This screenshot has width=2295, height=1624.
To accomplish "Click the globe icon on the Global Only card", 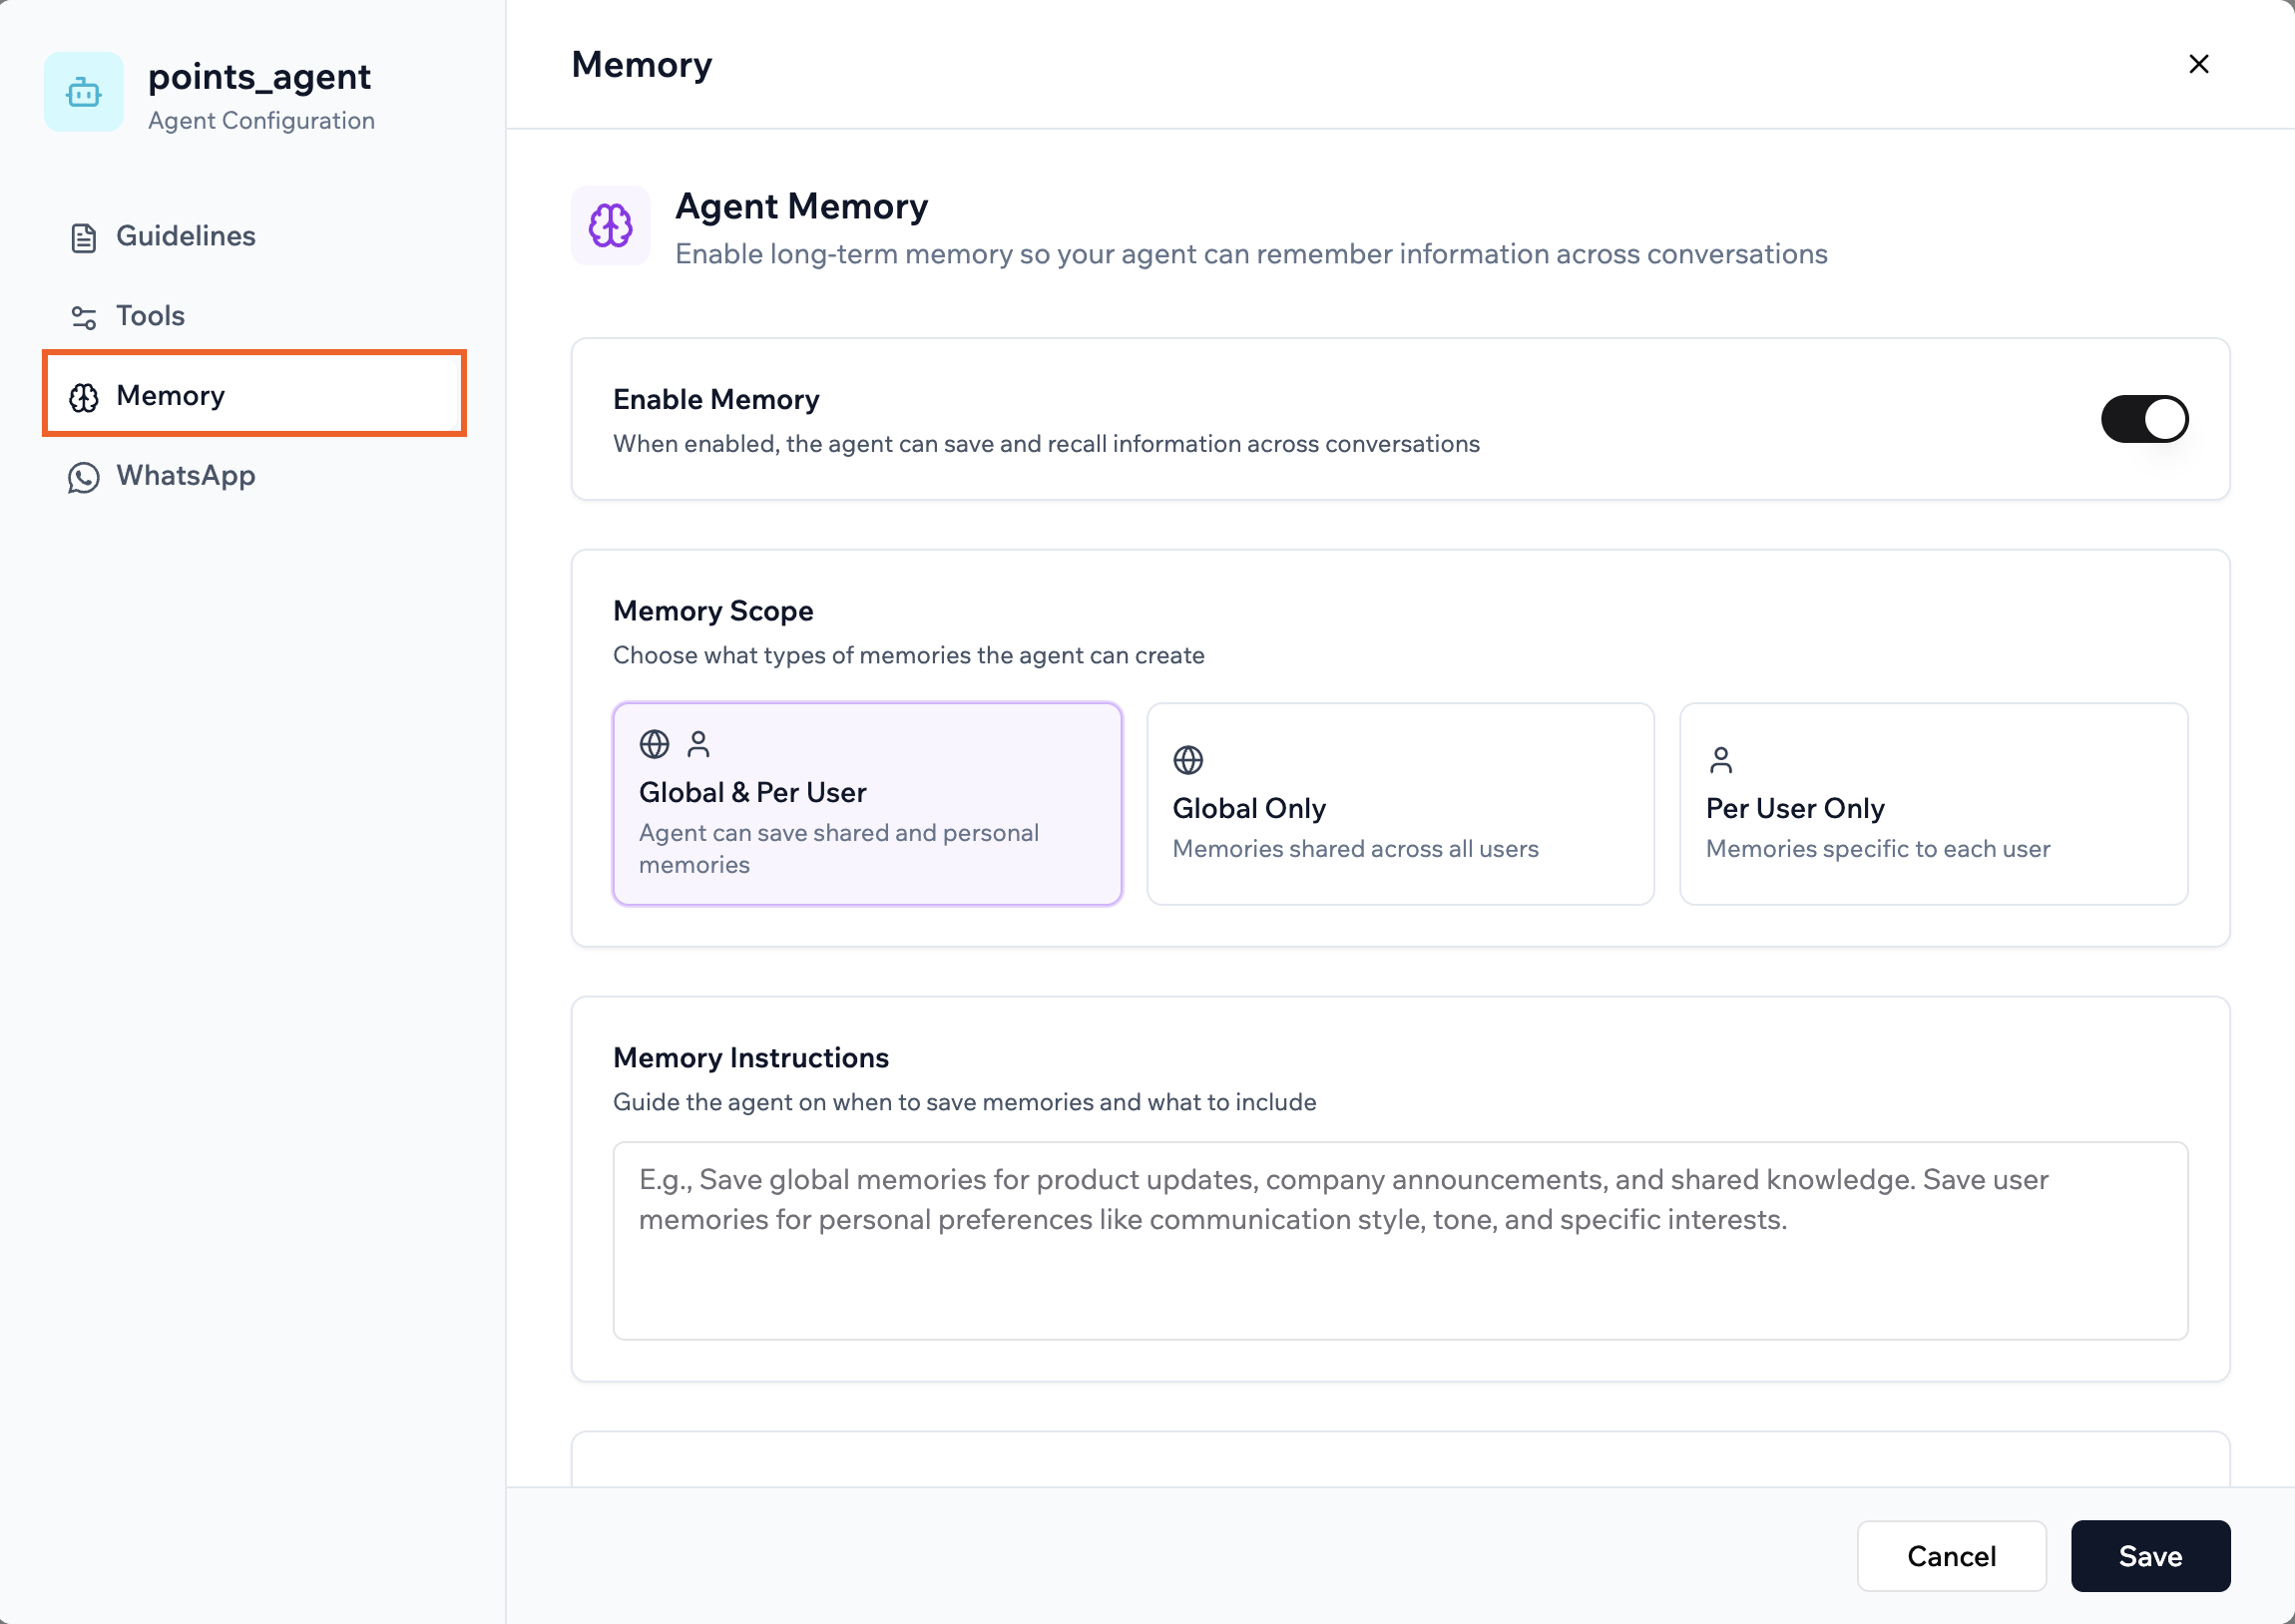I will click(x=1188, y=759).
